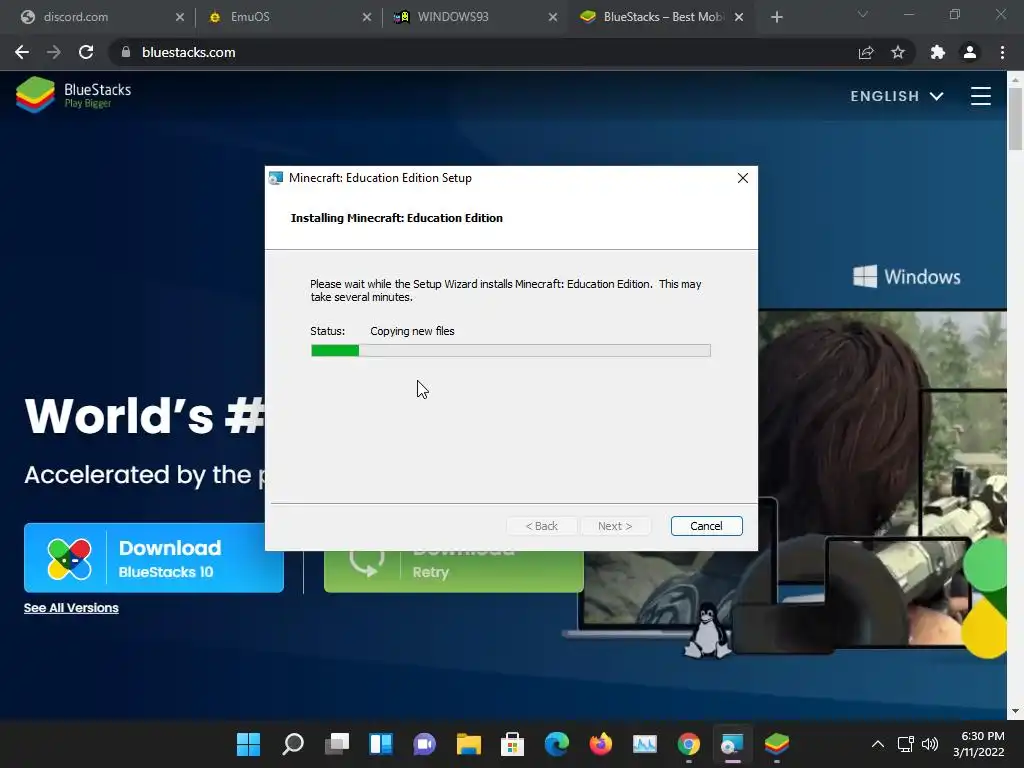Open the Windows Start menu
The width and height of the screenshot is (1024, 768).
click(248, 744)
